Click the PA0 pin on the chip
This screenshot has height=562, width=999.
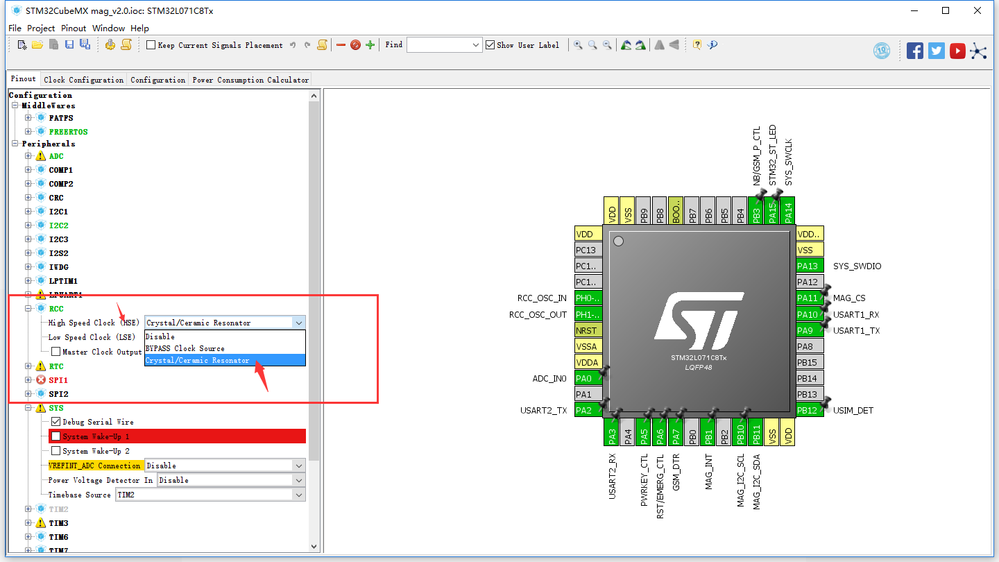point(588,378)
